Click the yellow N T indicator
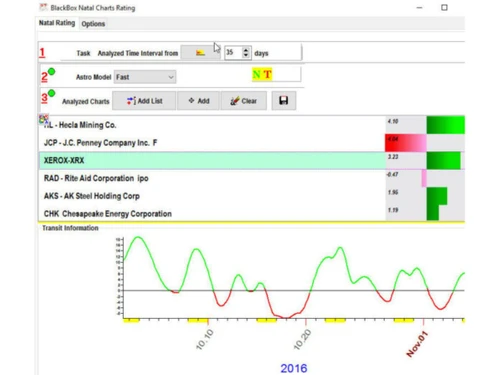 [262, 74]
